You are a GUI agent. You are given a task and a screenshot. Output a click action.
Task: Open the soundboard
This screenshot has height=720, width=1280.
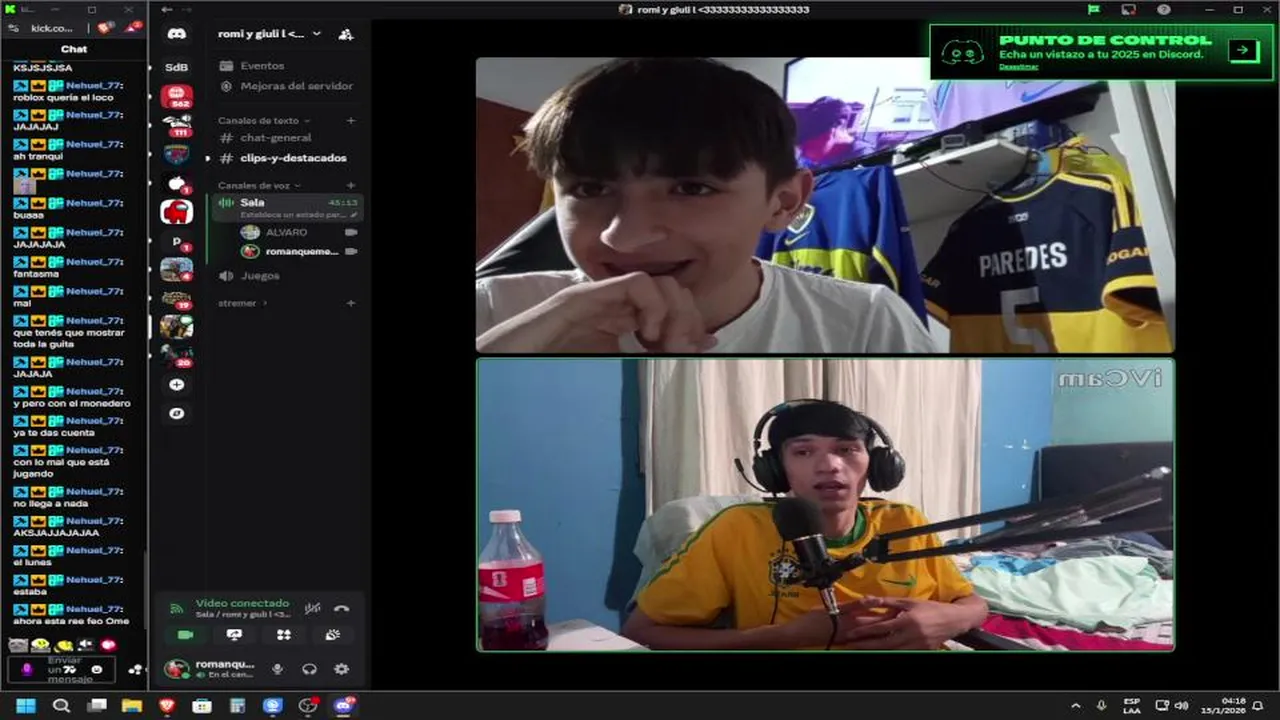[332, 634]
